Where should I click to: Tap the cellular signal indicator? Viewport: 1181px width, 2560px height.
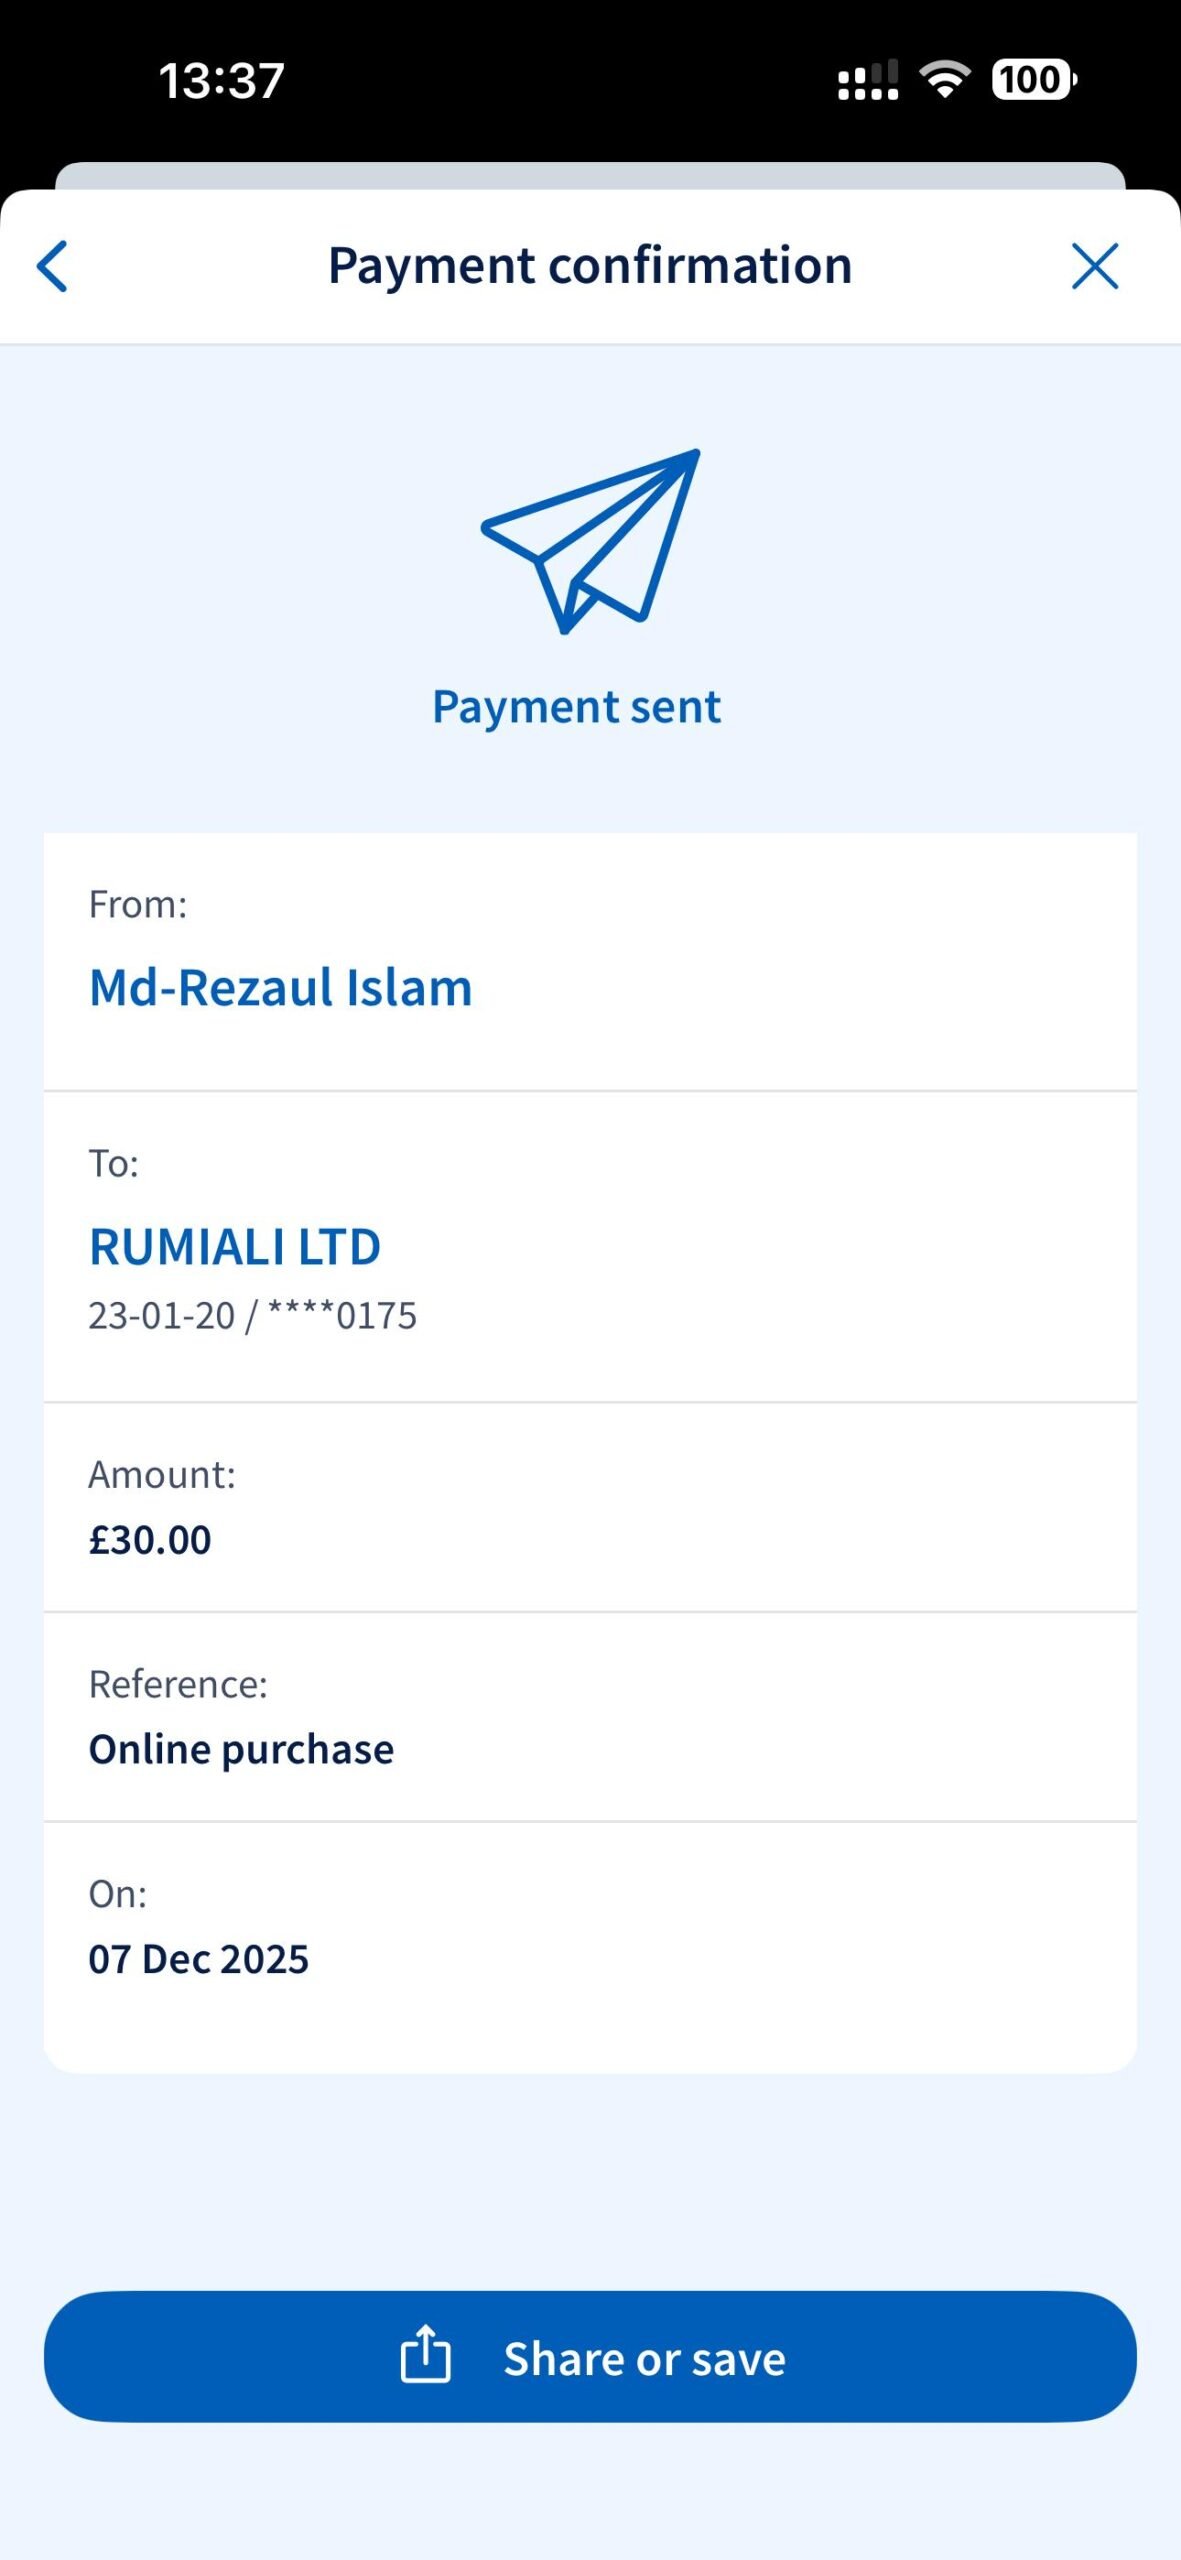click(x=867, y=80)
